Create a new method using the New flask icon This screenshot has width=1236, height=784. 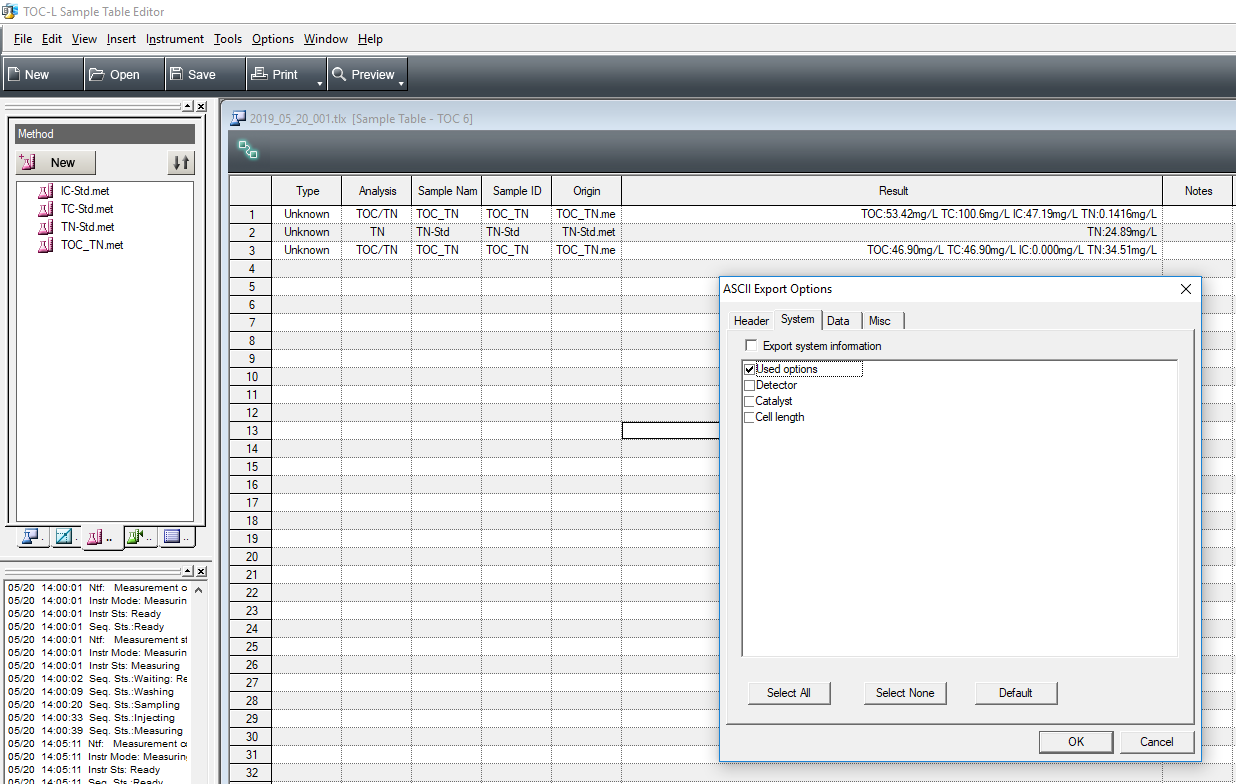pyautogui.click(x=54, y=162)
